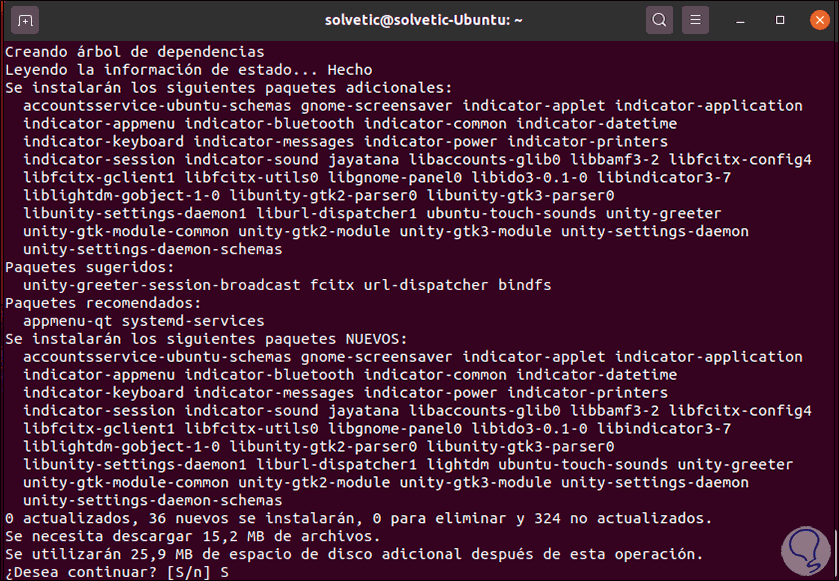
Task: Click 'fcitx' in suggested packages
Action: click(x=332, y=285)
